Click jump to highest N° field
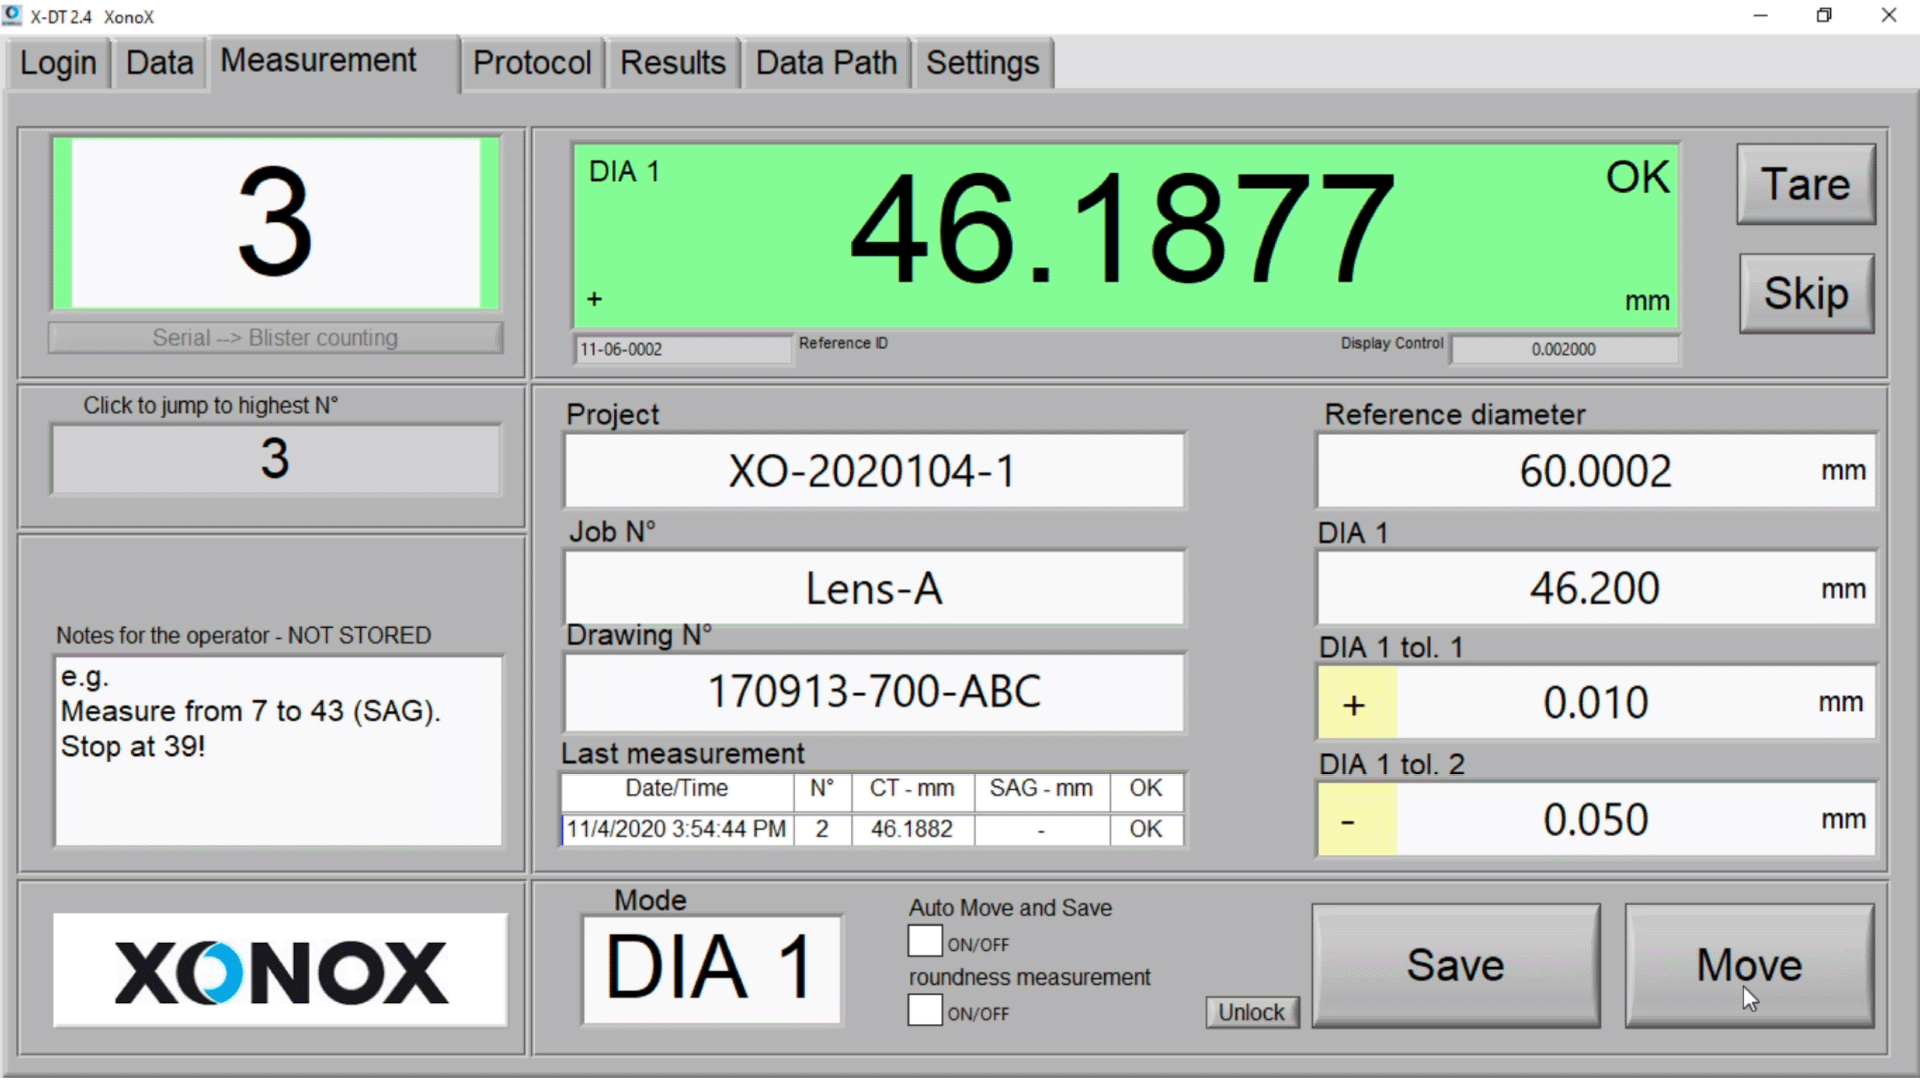Image resolution: width=1920 pixels, height=1080 pixels. pos(275,459)
